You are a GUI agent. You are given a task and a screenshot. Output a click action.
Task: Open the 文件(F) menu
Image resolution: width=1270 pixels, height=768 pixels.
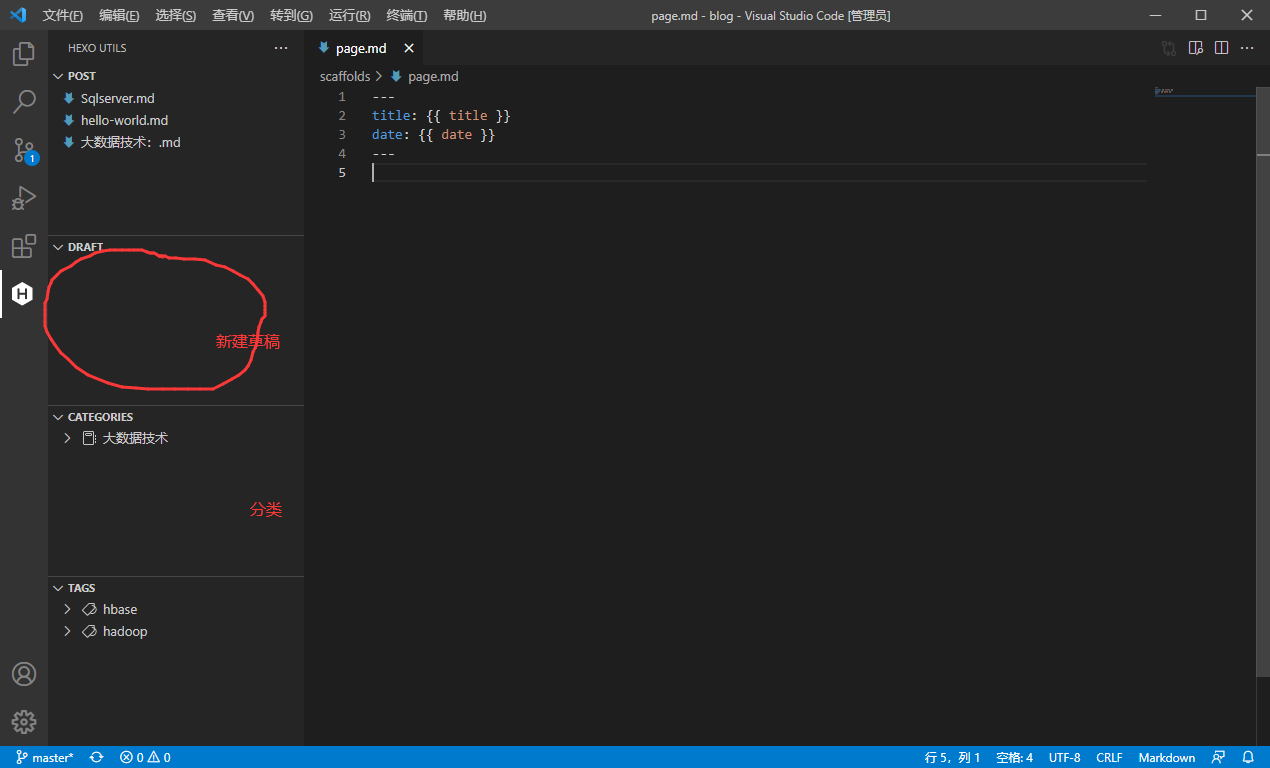(x=63, y=15)
